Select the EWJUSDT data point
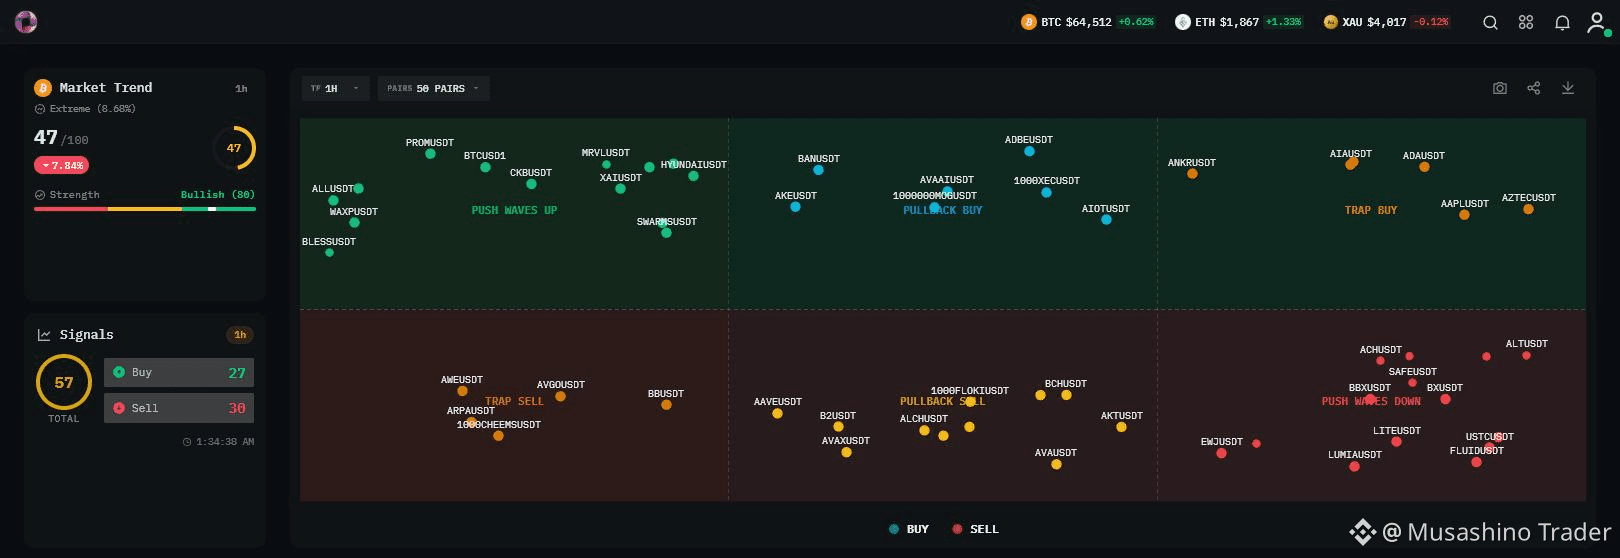This screenshot has height=558, width=1620. (x=1221, y=453)
